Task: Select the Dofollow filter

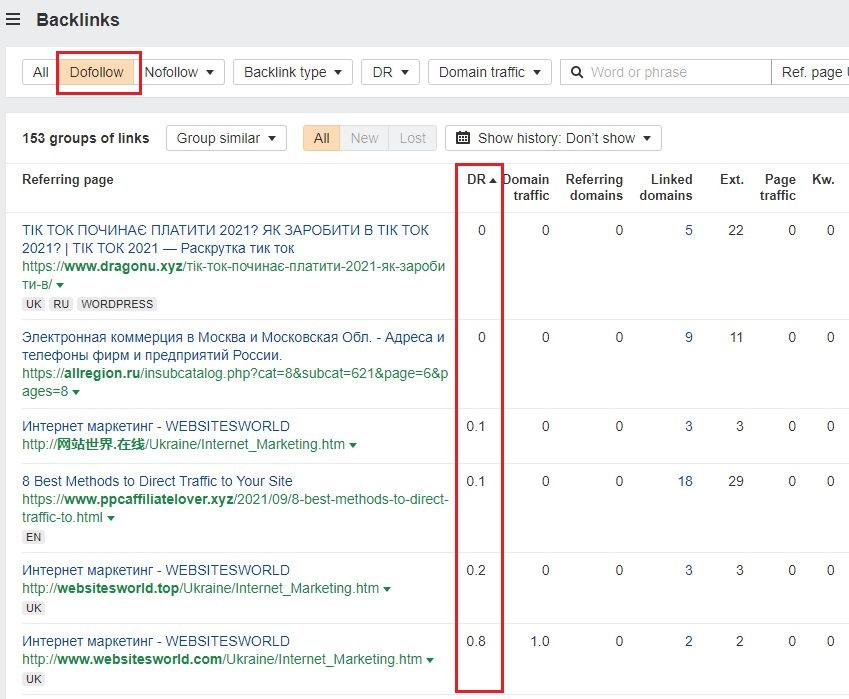Action: 96,72
